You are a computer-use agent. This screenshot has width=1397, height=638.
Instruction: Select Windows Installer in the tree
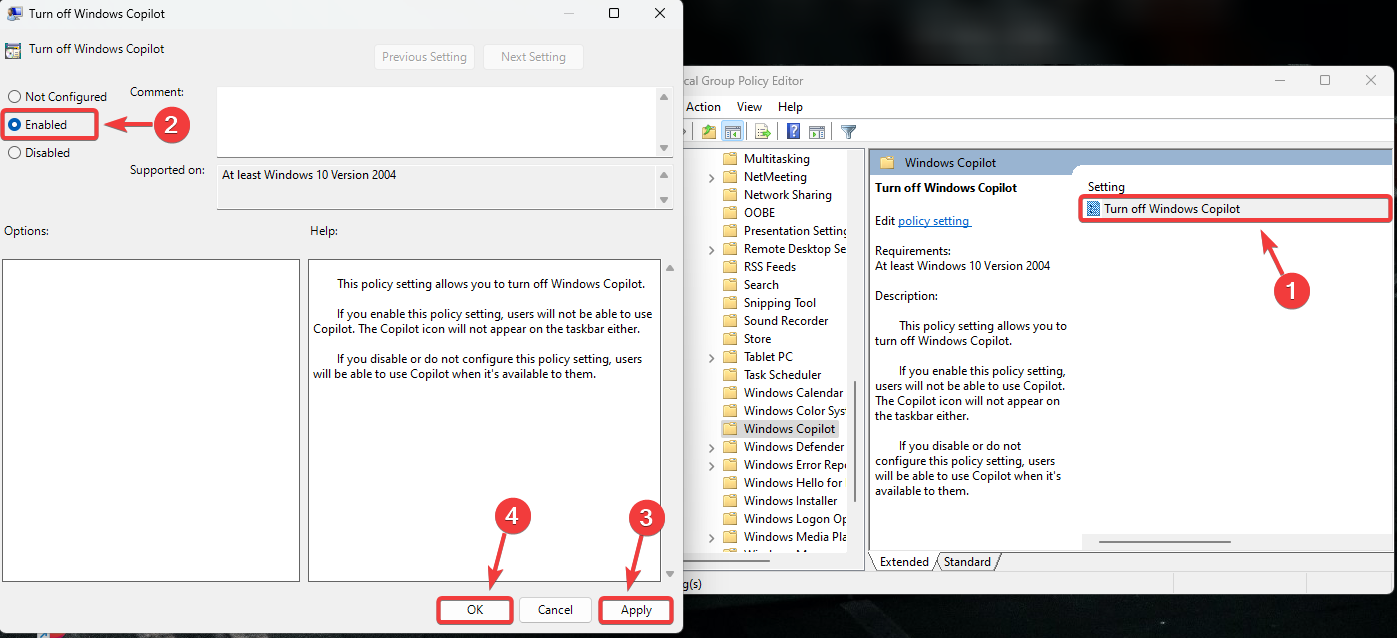click(x=790, y=501)
